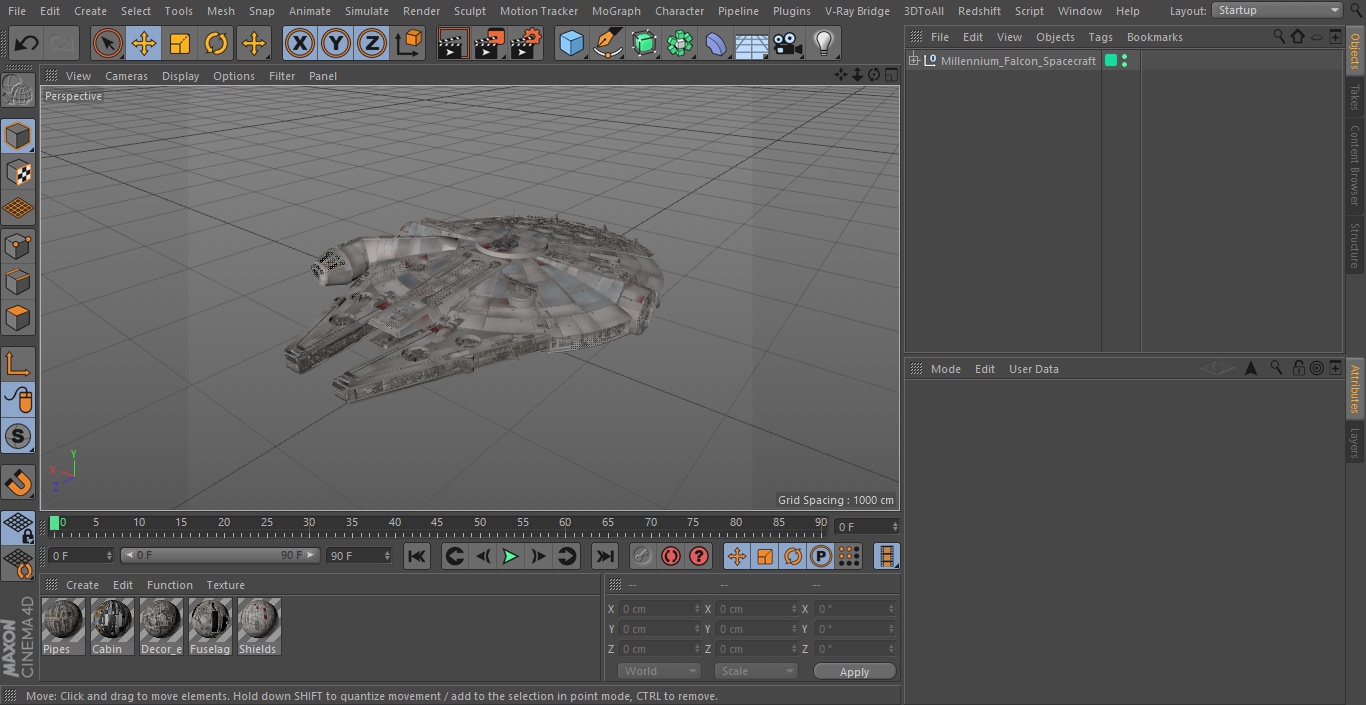The image size is (1366, 705).
Task: Activate the Rotate tool
Action: pos(216,43)
